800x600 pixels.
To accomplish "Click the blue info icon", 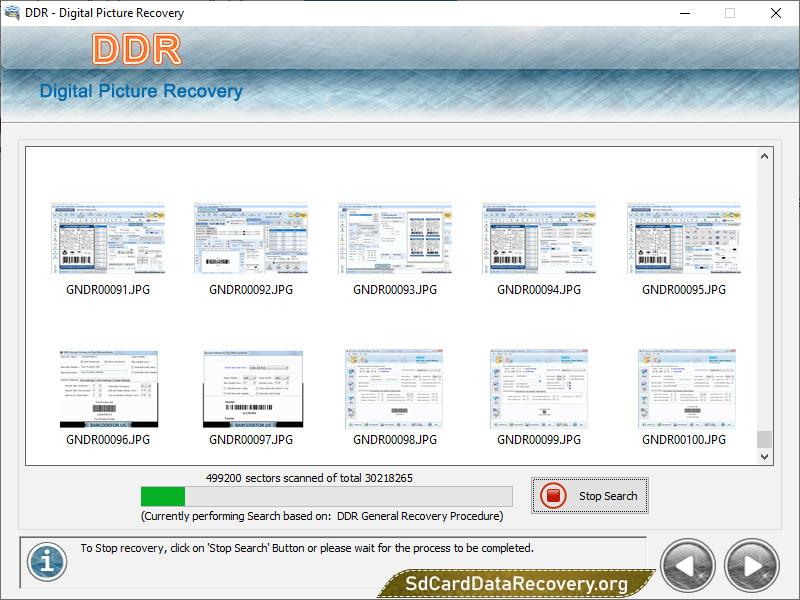I will click(x=46, y=561).
